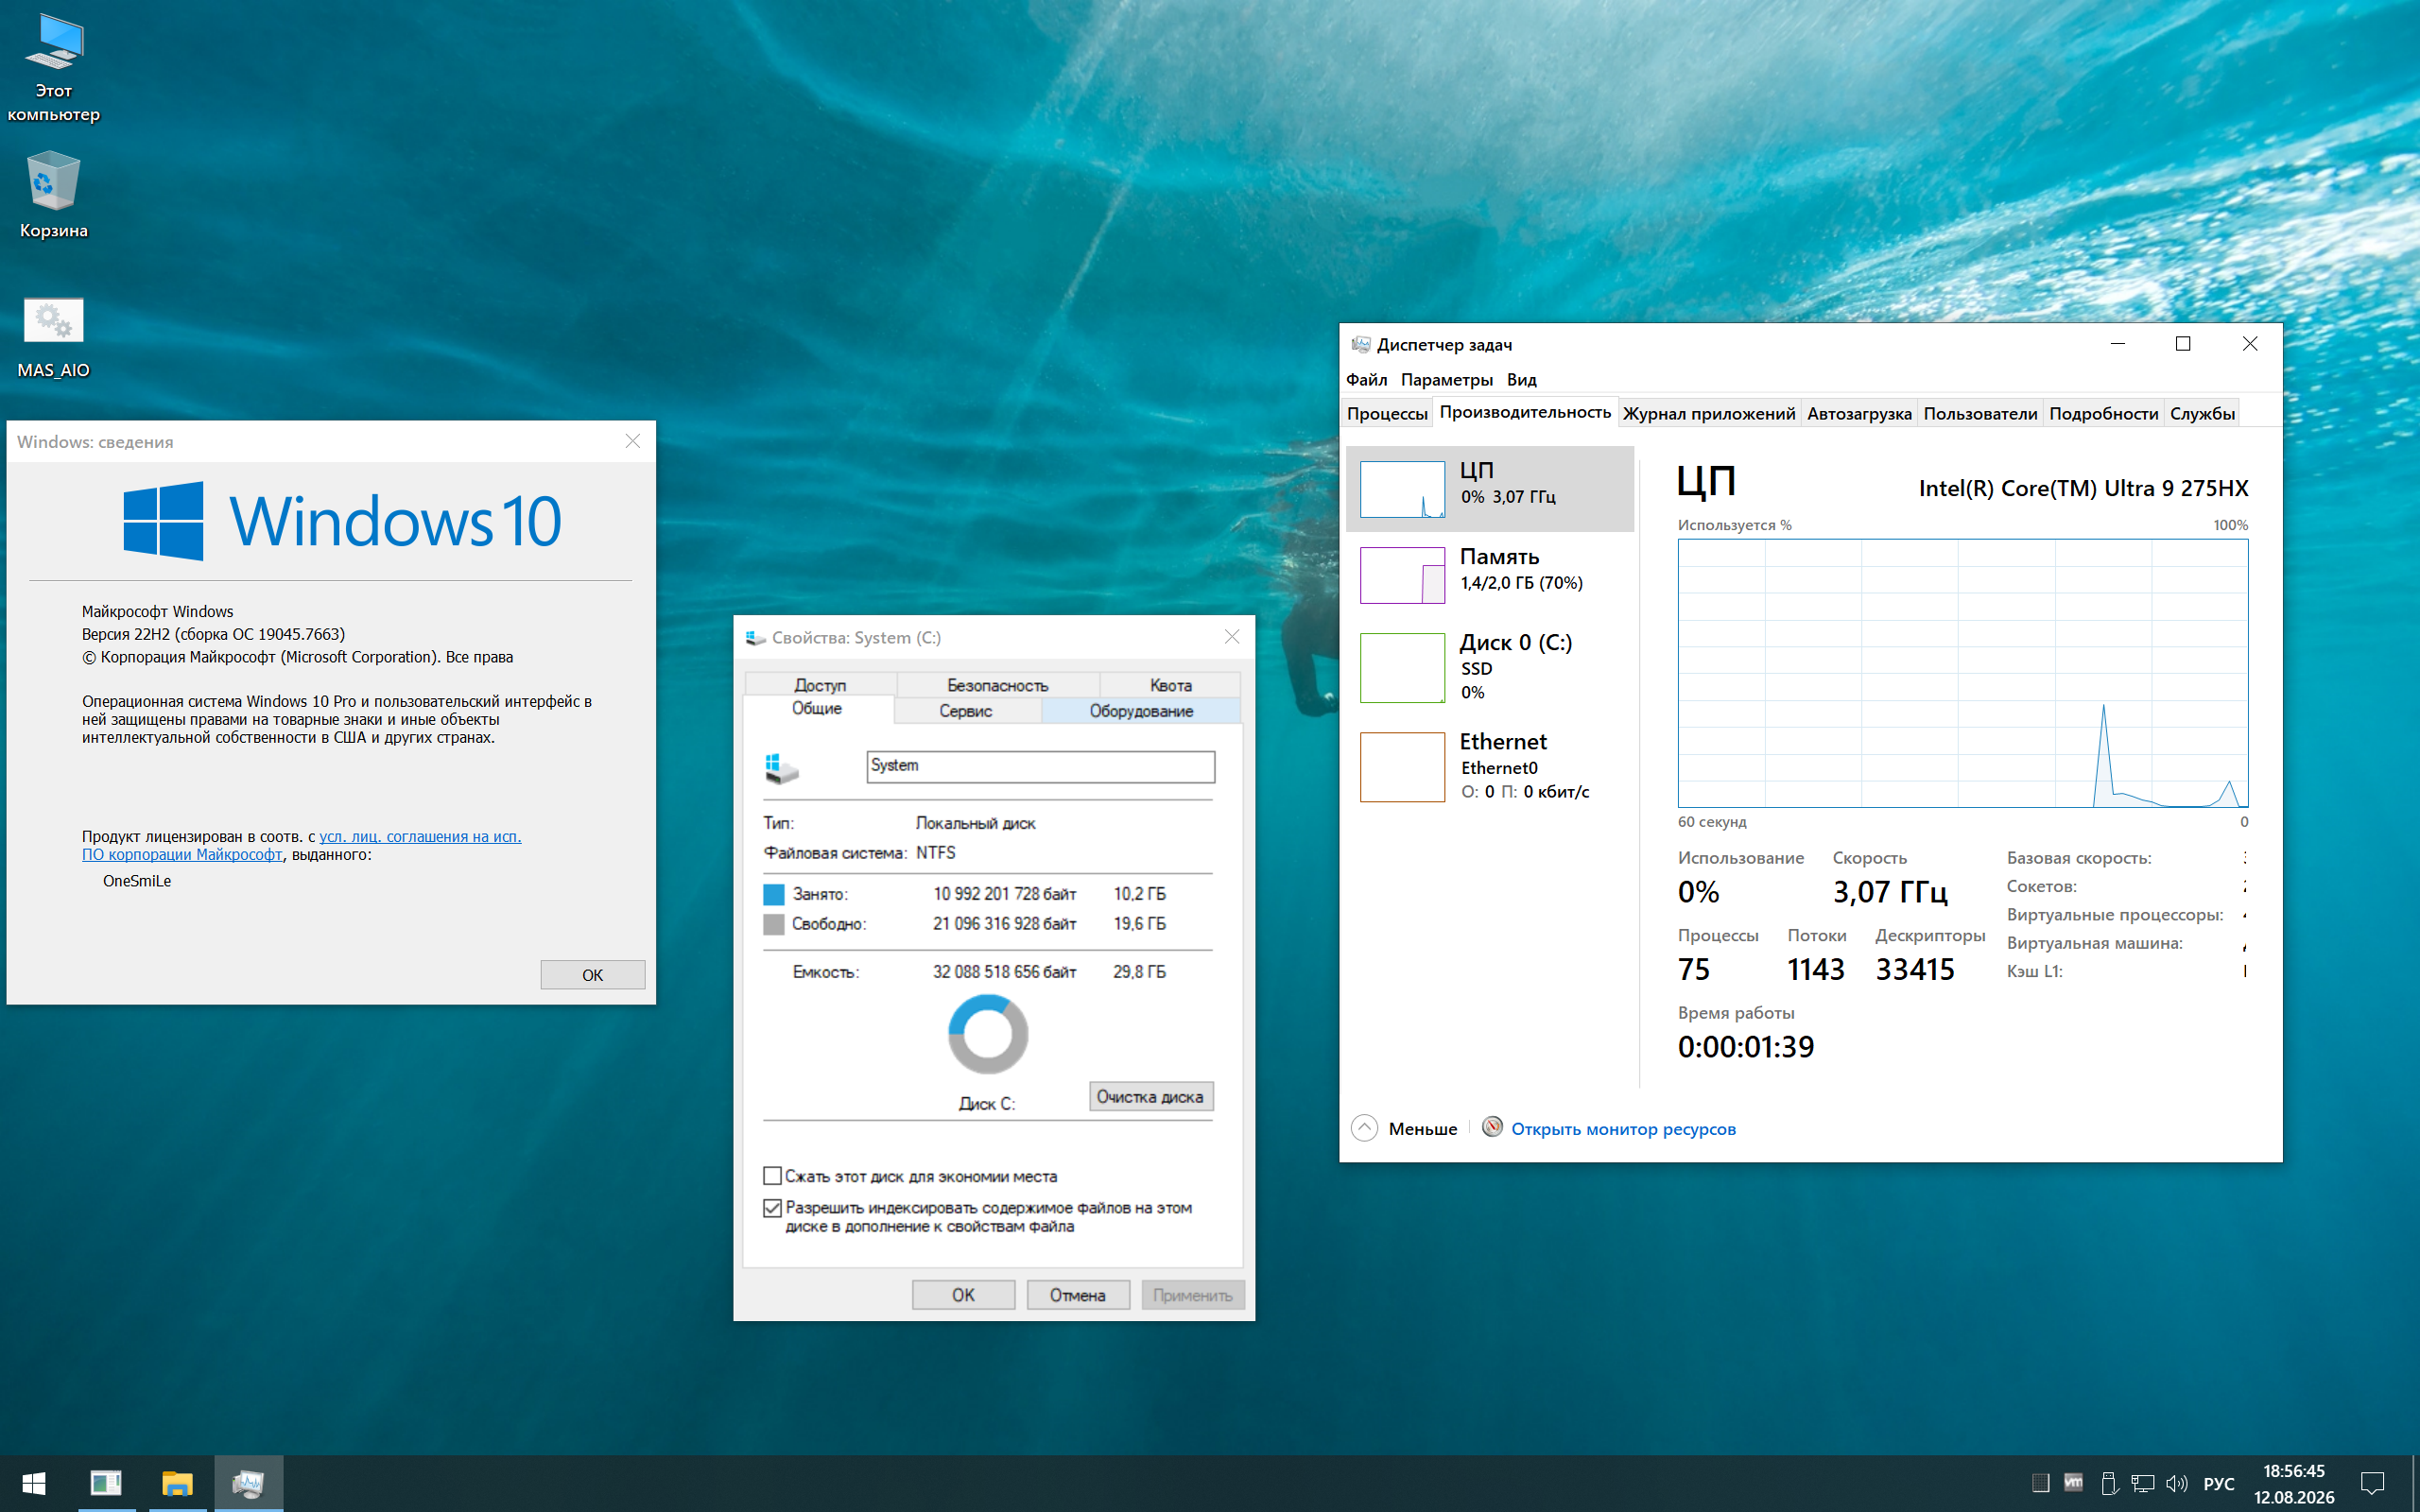
Task: Open the Windows Start menu
Action: (34, 1483)
